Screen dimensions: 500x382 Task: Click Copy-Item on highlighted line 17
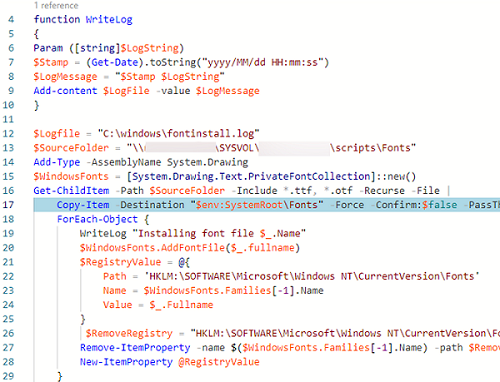coord(83,205)
